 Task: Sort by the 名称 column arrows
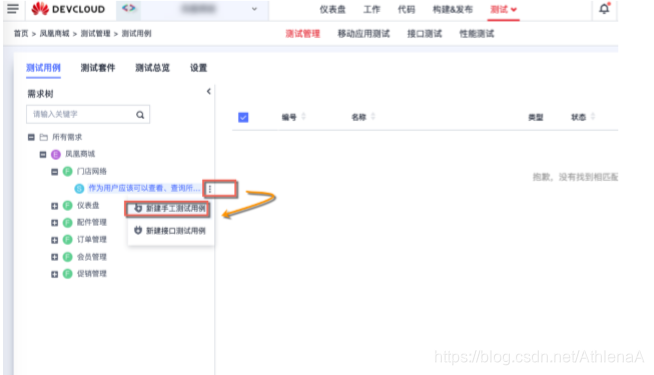coord(373,117)
